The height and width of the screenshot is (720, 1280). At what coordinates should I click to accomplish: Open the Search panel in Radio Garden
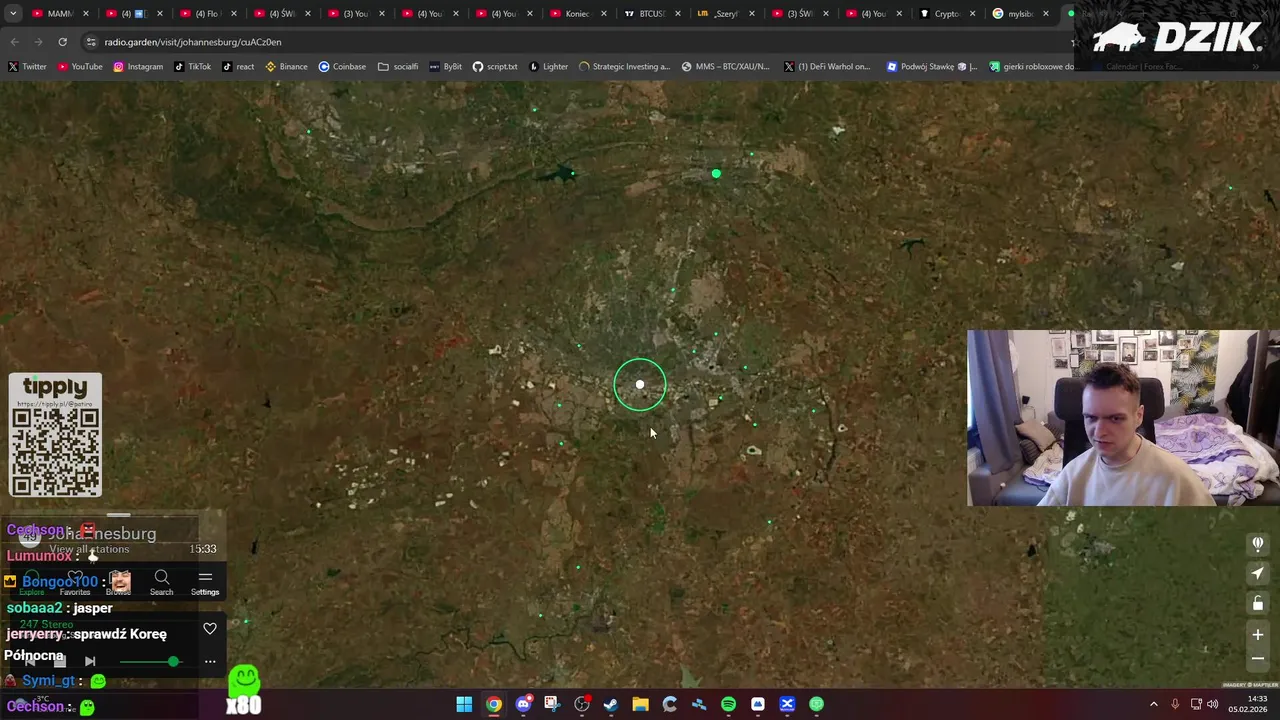click(x=161, y=582)
